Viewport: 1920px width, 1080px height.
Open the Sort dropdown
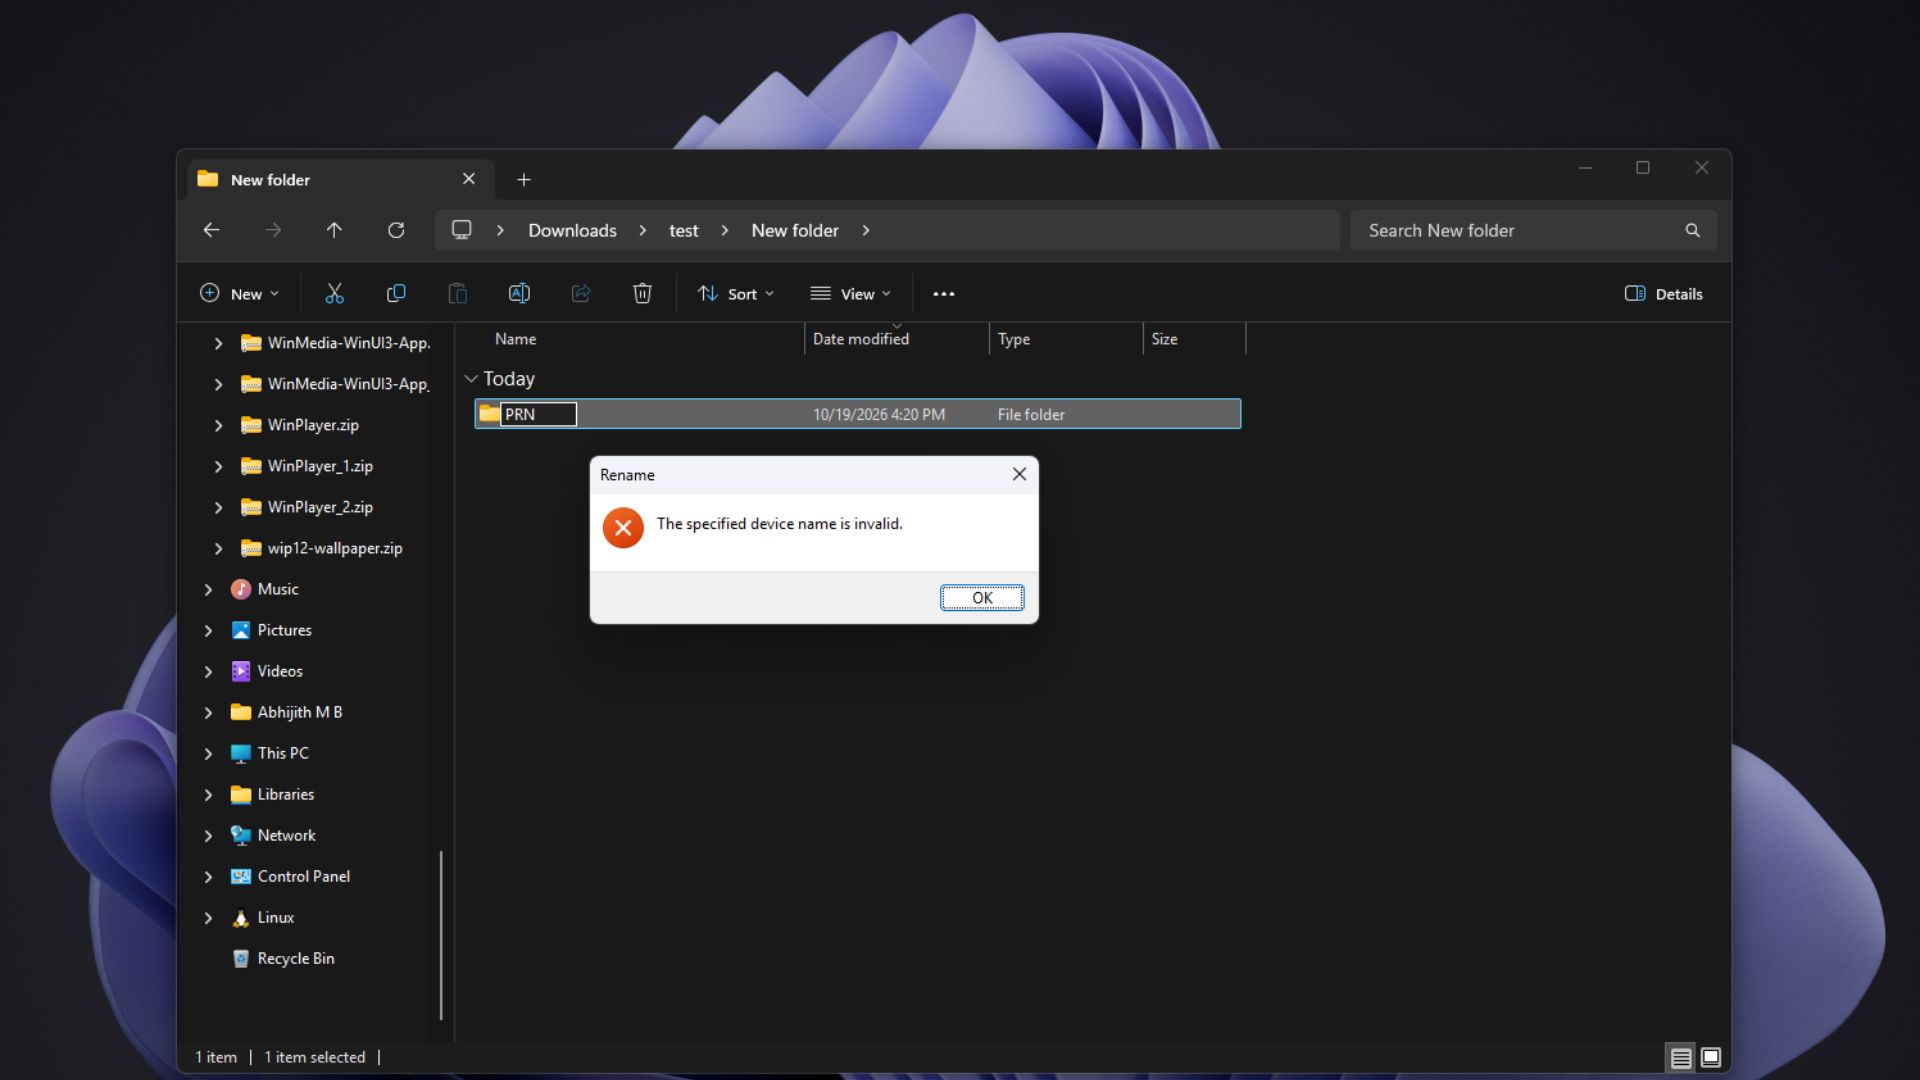tap(736, 294)
